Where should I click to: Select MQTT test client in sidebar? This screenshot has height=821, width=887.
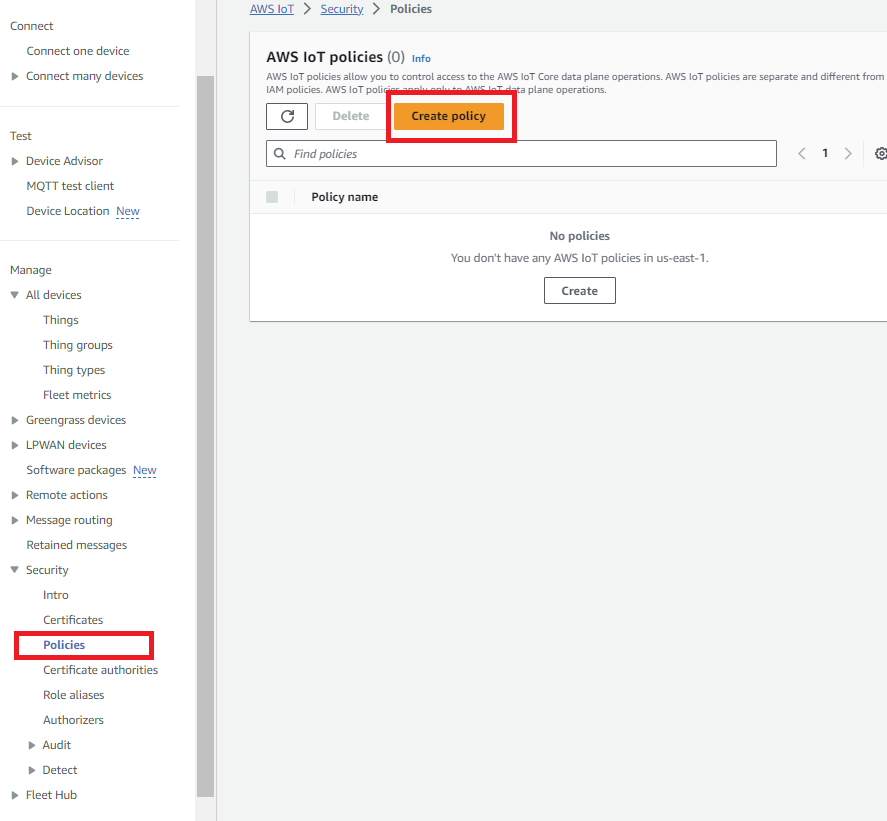[x=70, y=186]
